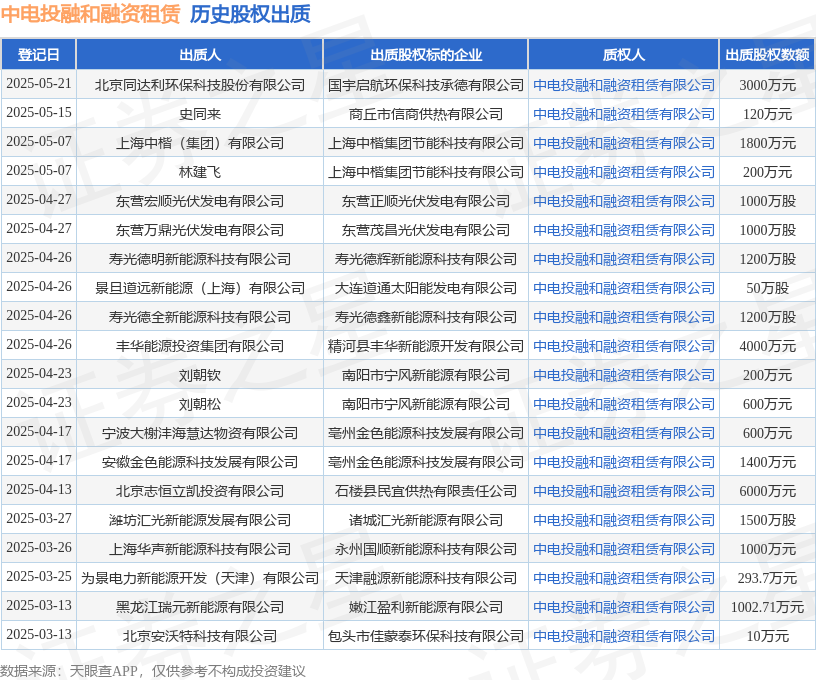Open pledgee link in 2025-05-21 row
Screen dimensions: 816x680
coord(623,85)
